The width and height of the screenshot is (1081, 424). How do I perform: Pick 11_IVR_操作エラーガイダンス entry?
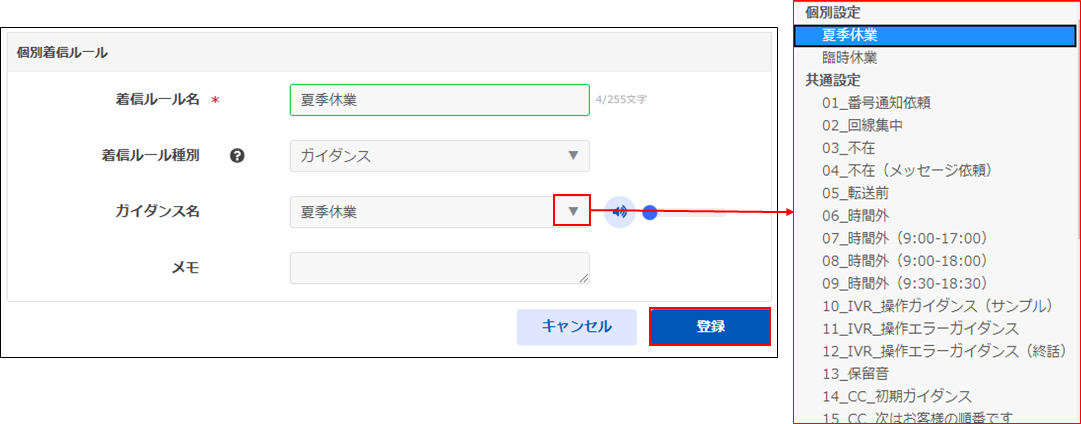tap(920, 328)
